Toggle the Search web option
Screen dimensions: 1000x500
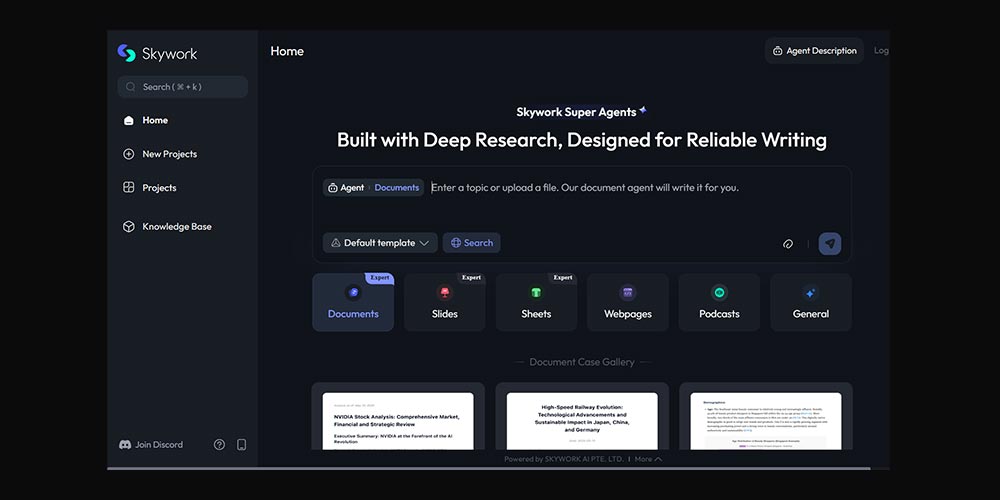(x=472, y=243)
